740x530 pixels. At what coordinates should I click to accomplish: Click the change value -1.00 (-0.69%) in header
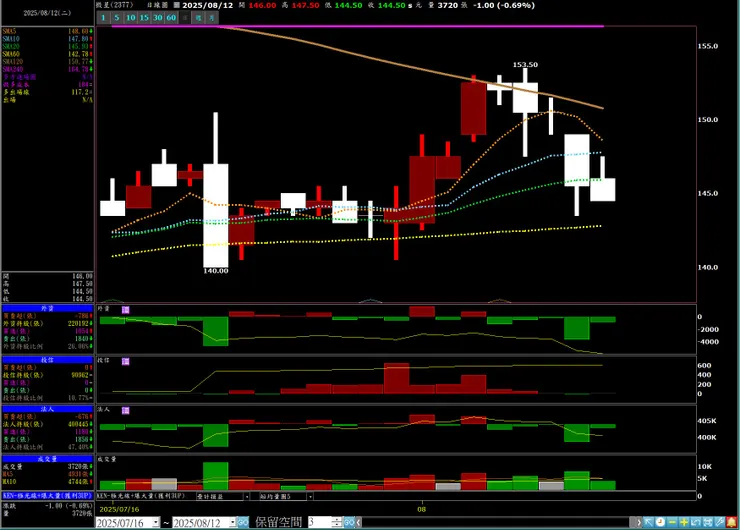coord(504,5)
